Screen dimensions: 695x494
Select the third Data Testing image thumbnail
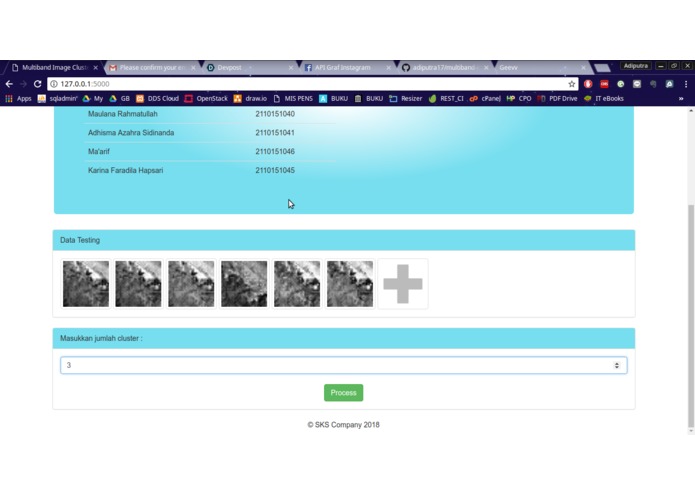coord(191,284)
